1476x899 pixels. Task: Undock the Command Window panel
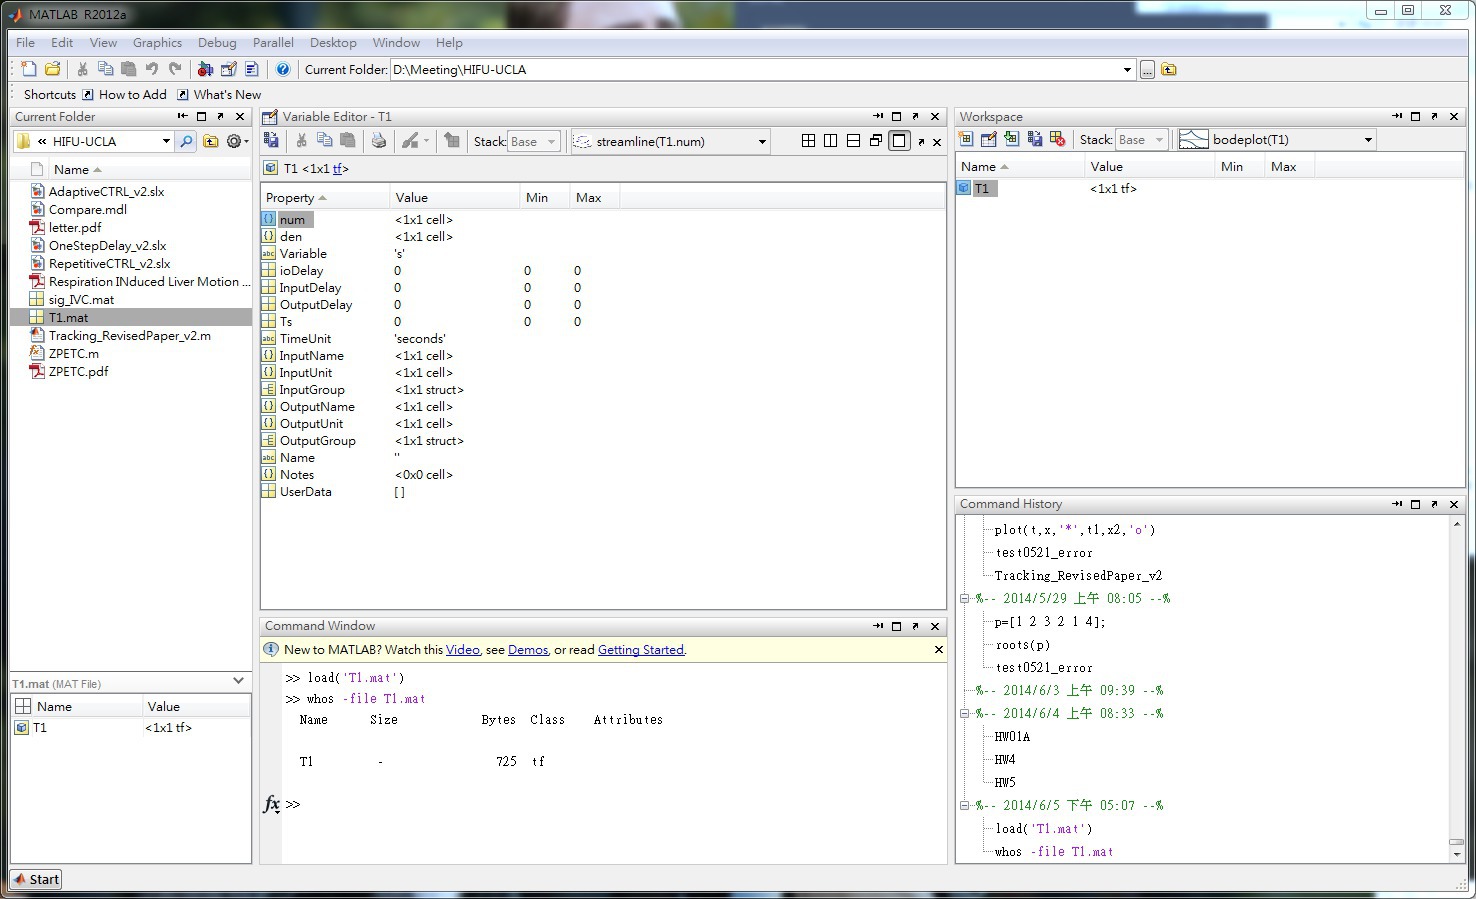point(916,626)
